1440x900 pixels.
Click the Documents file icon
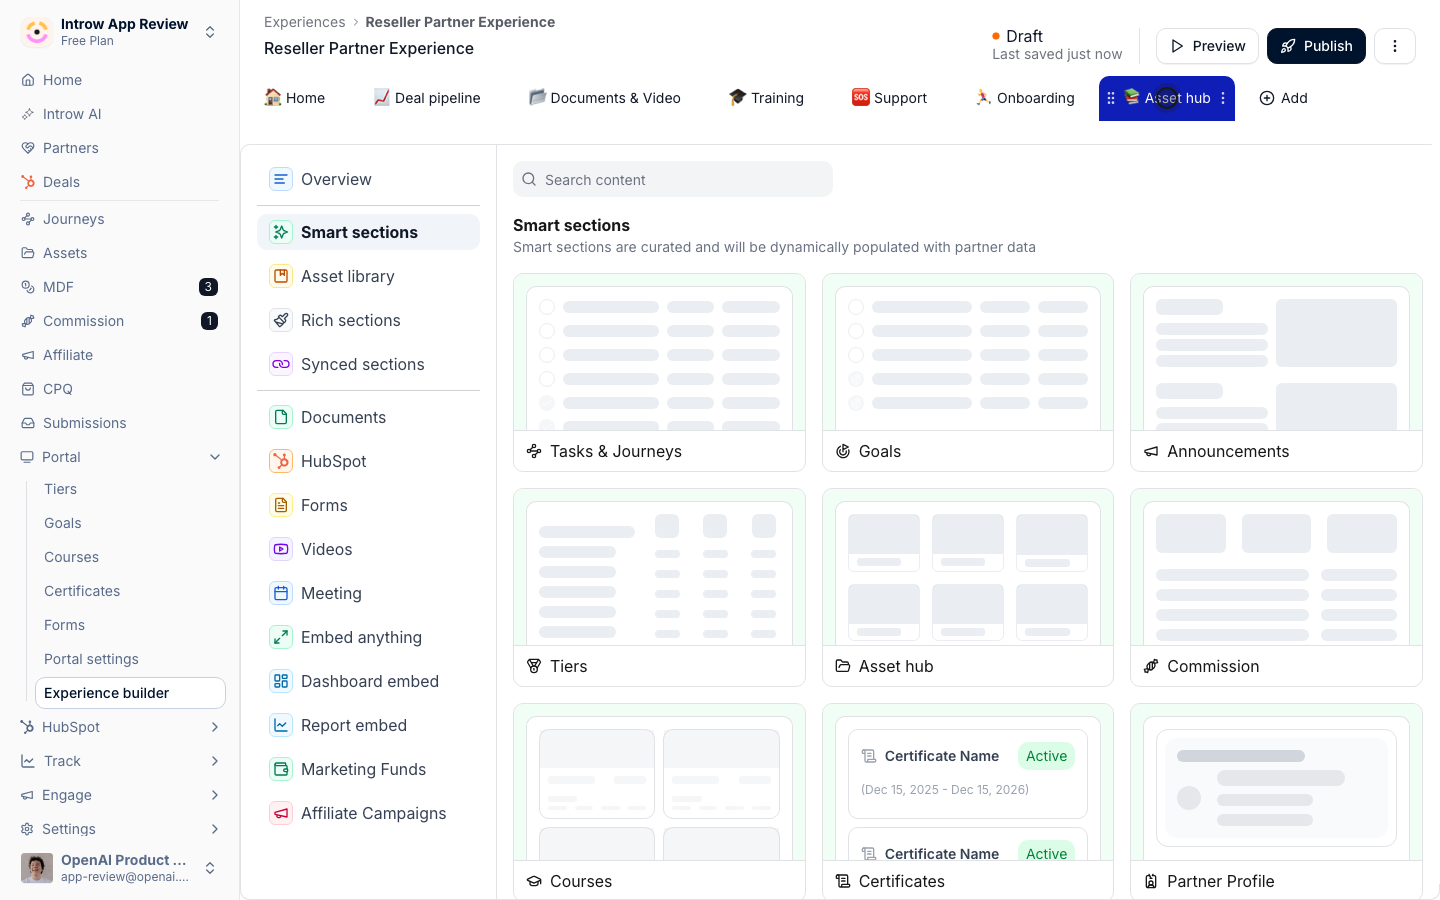(281, 417)
